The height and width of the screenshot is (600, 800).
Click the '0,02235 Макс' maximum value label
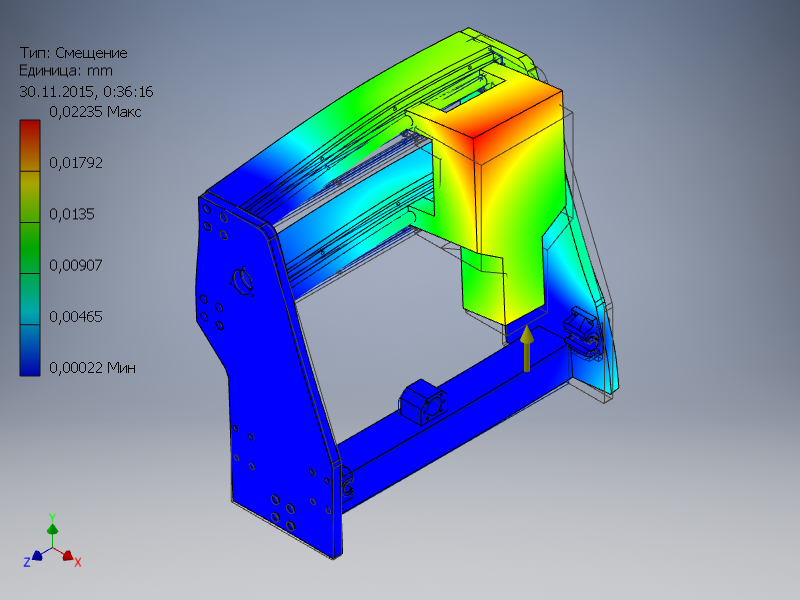(x=95, y=112)
